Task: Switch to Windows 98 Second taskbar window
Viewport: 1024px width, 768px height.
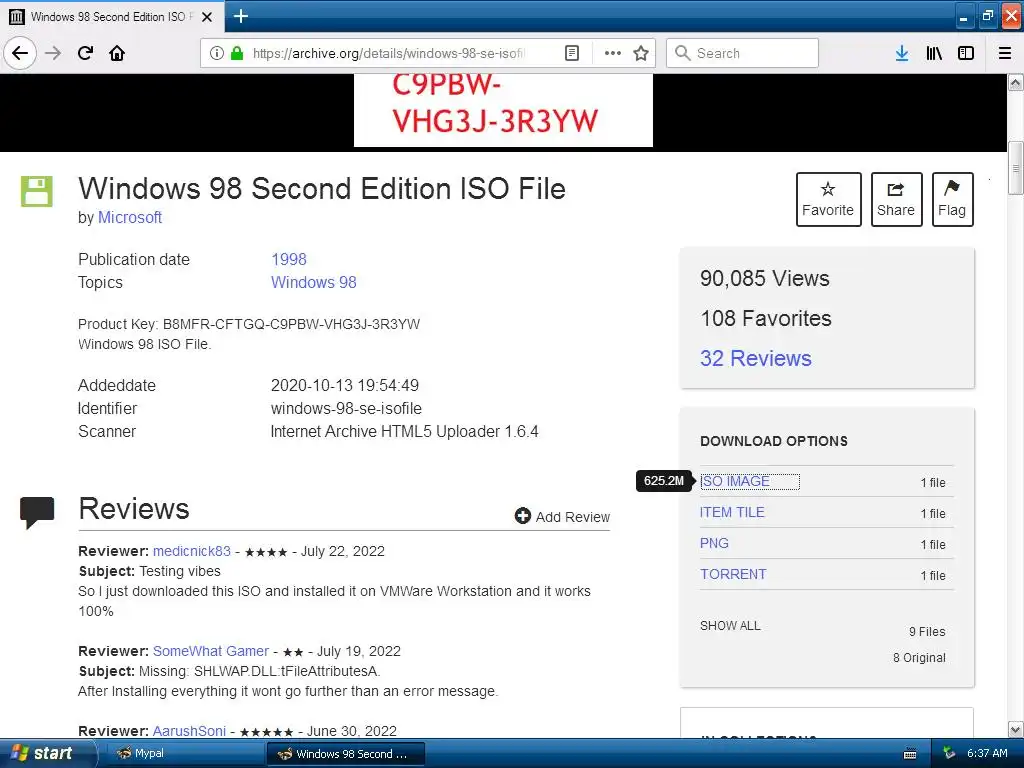Action: pyautogui.click(x=346, y=754)
